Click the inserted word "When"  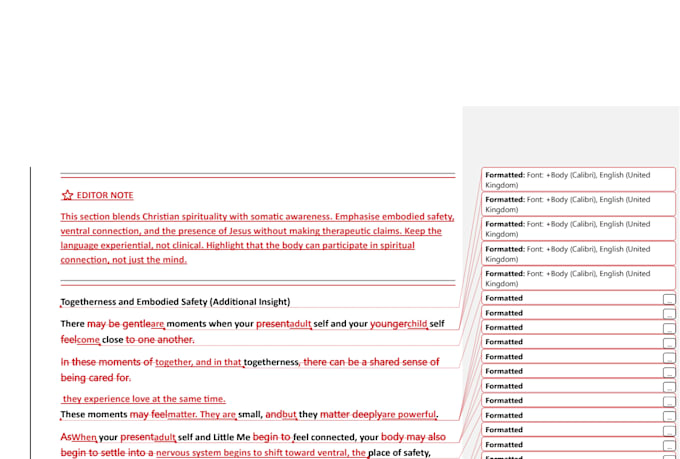point(84,437)
